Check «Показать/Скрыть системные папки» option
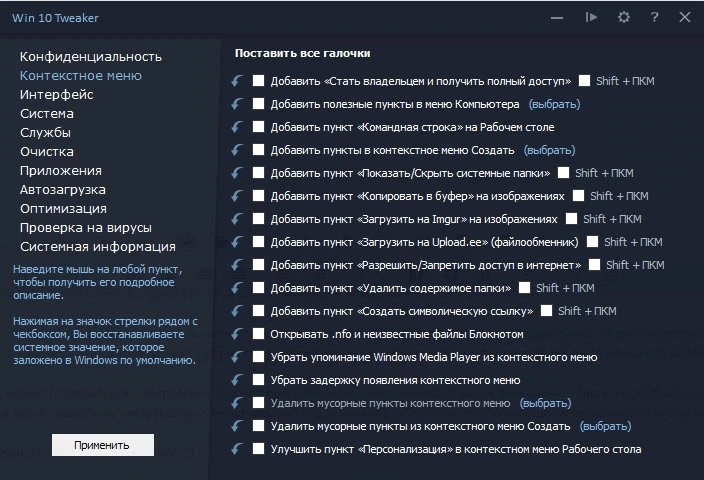The image size is (704, 480). [x=258, y=172]
